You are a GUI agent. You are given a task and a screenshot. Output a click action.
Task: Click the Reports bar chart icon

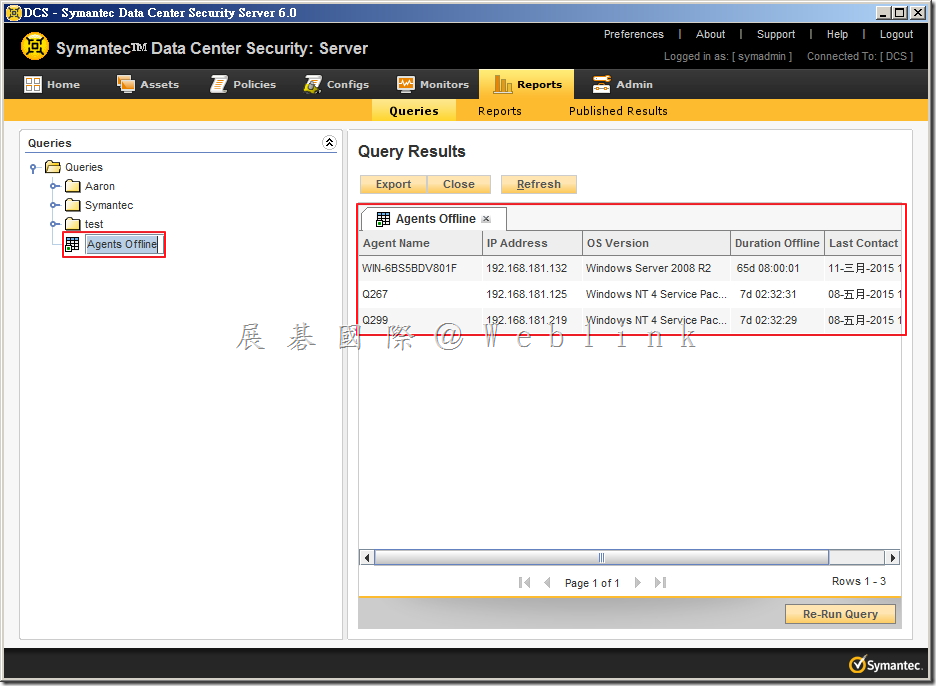[x=502, y=84]
